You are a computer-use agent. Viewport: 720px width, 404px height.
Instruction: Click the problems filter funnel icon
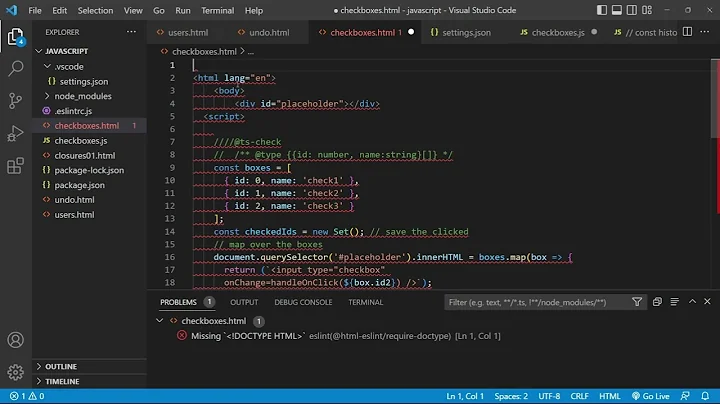637,302
